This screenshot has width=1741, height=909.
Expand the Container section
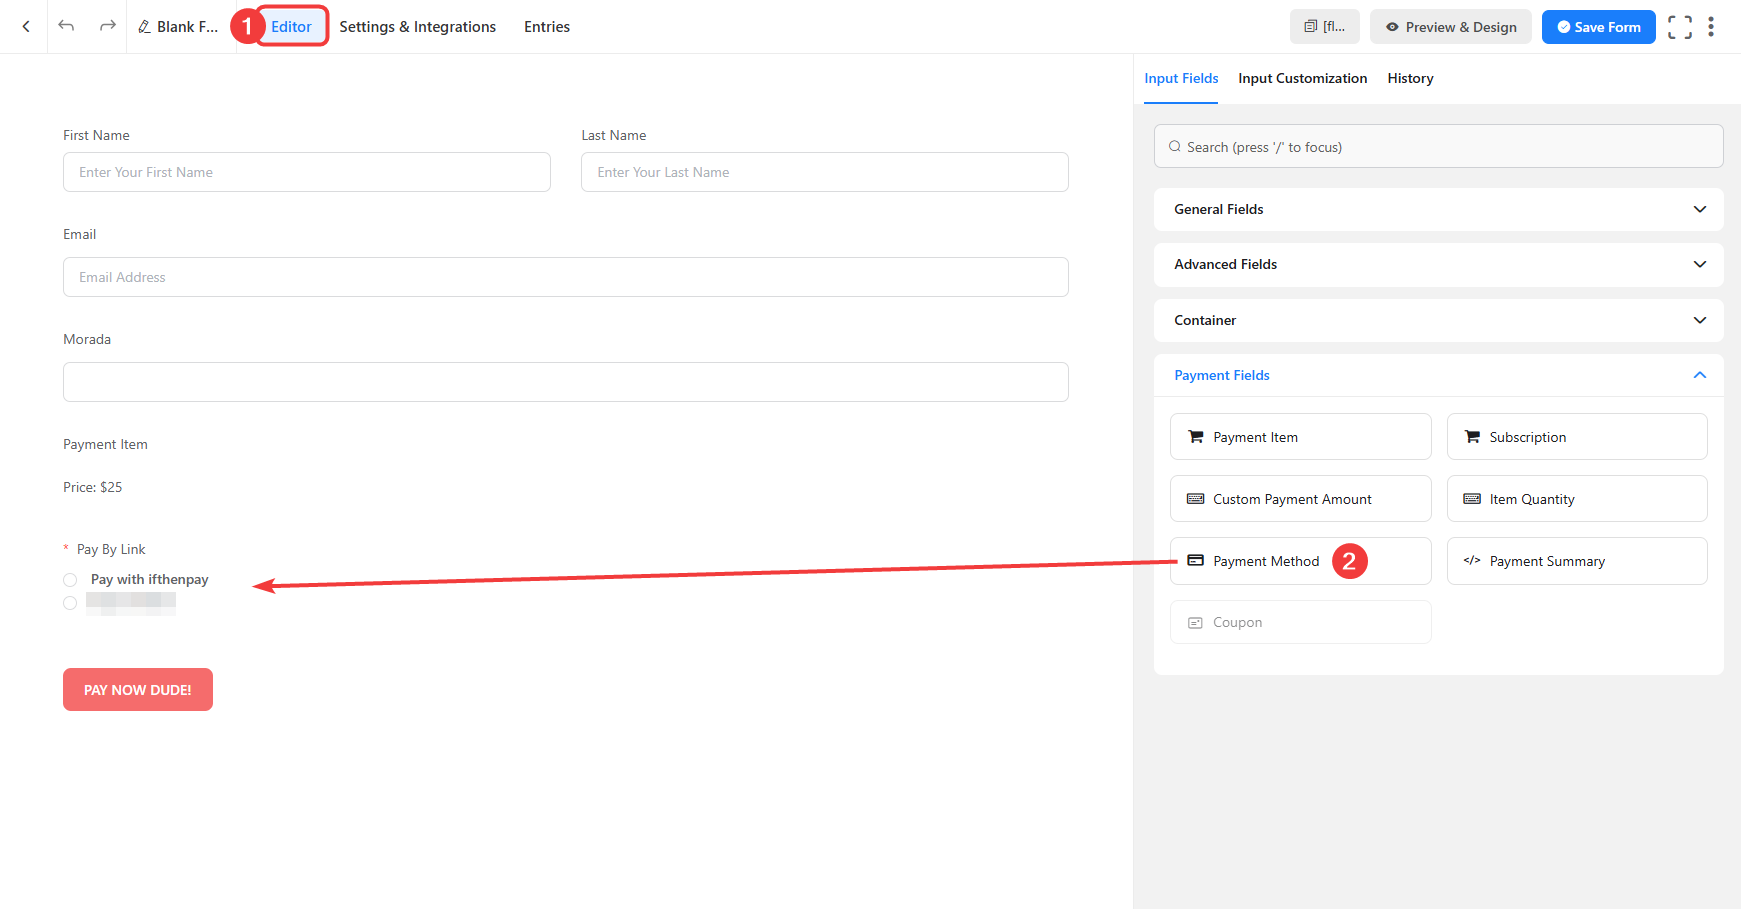coord(1438,320)
